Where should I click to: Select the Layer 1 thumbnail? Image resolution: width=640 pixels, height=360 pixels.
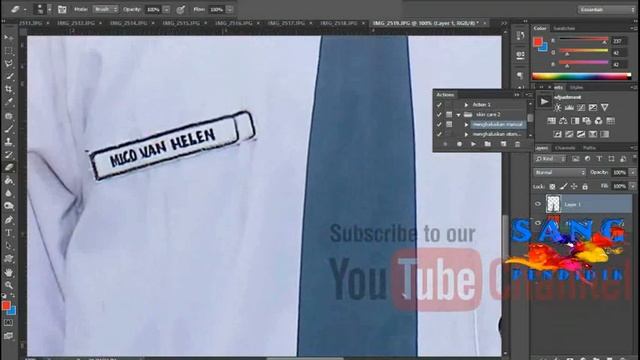553,204
